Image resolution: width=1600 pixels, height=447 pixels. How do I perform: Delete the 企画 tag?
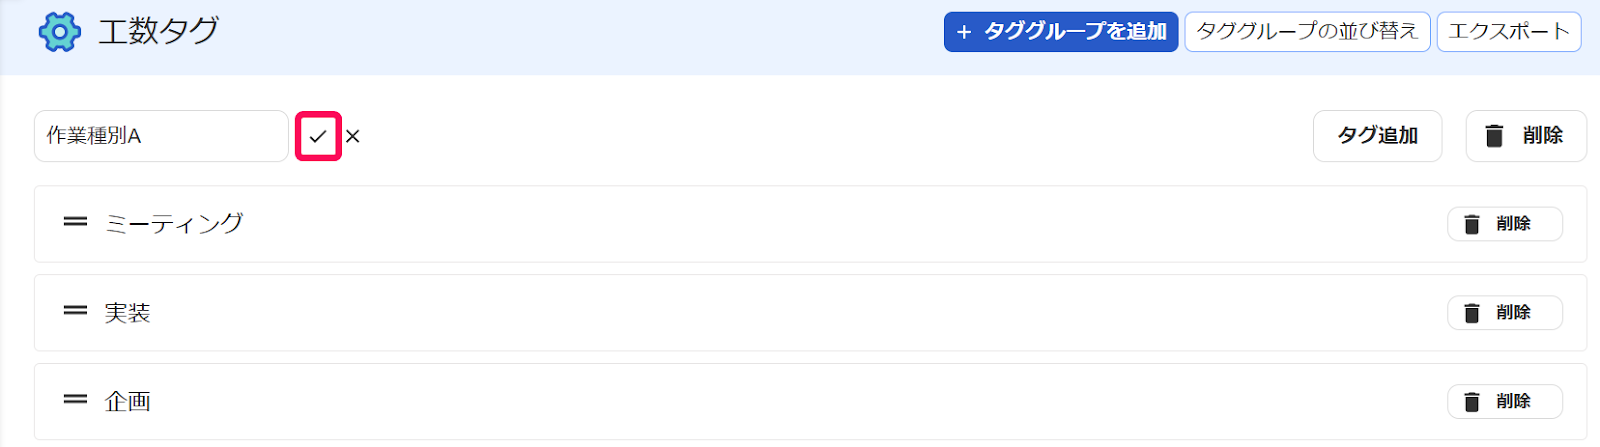pos(1503,401)
